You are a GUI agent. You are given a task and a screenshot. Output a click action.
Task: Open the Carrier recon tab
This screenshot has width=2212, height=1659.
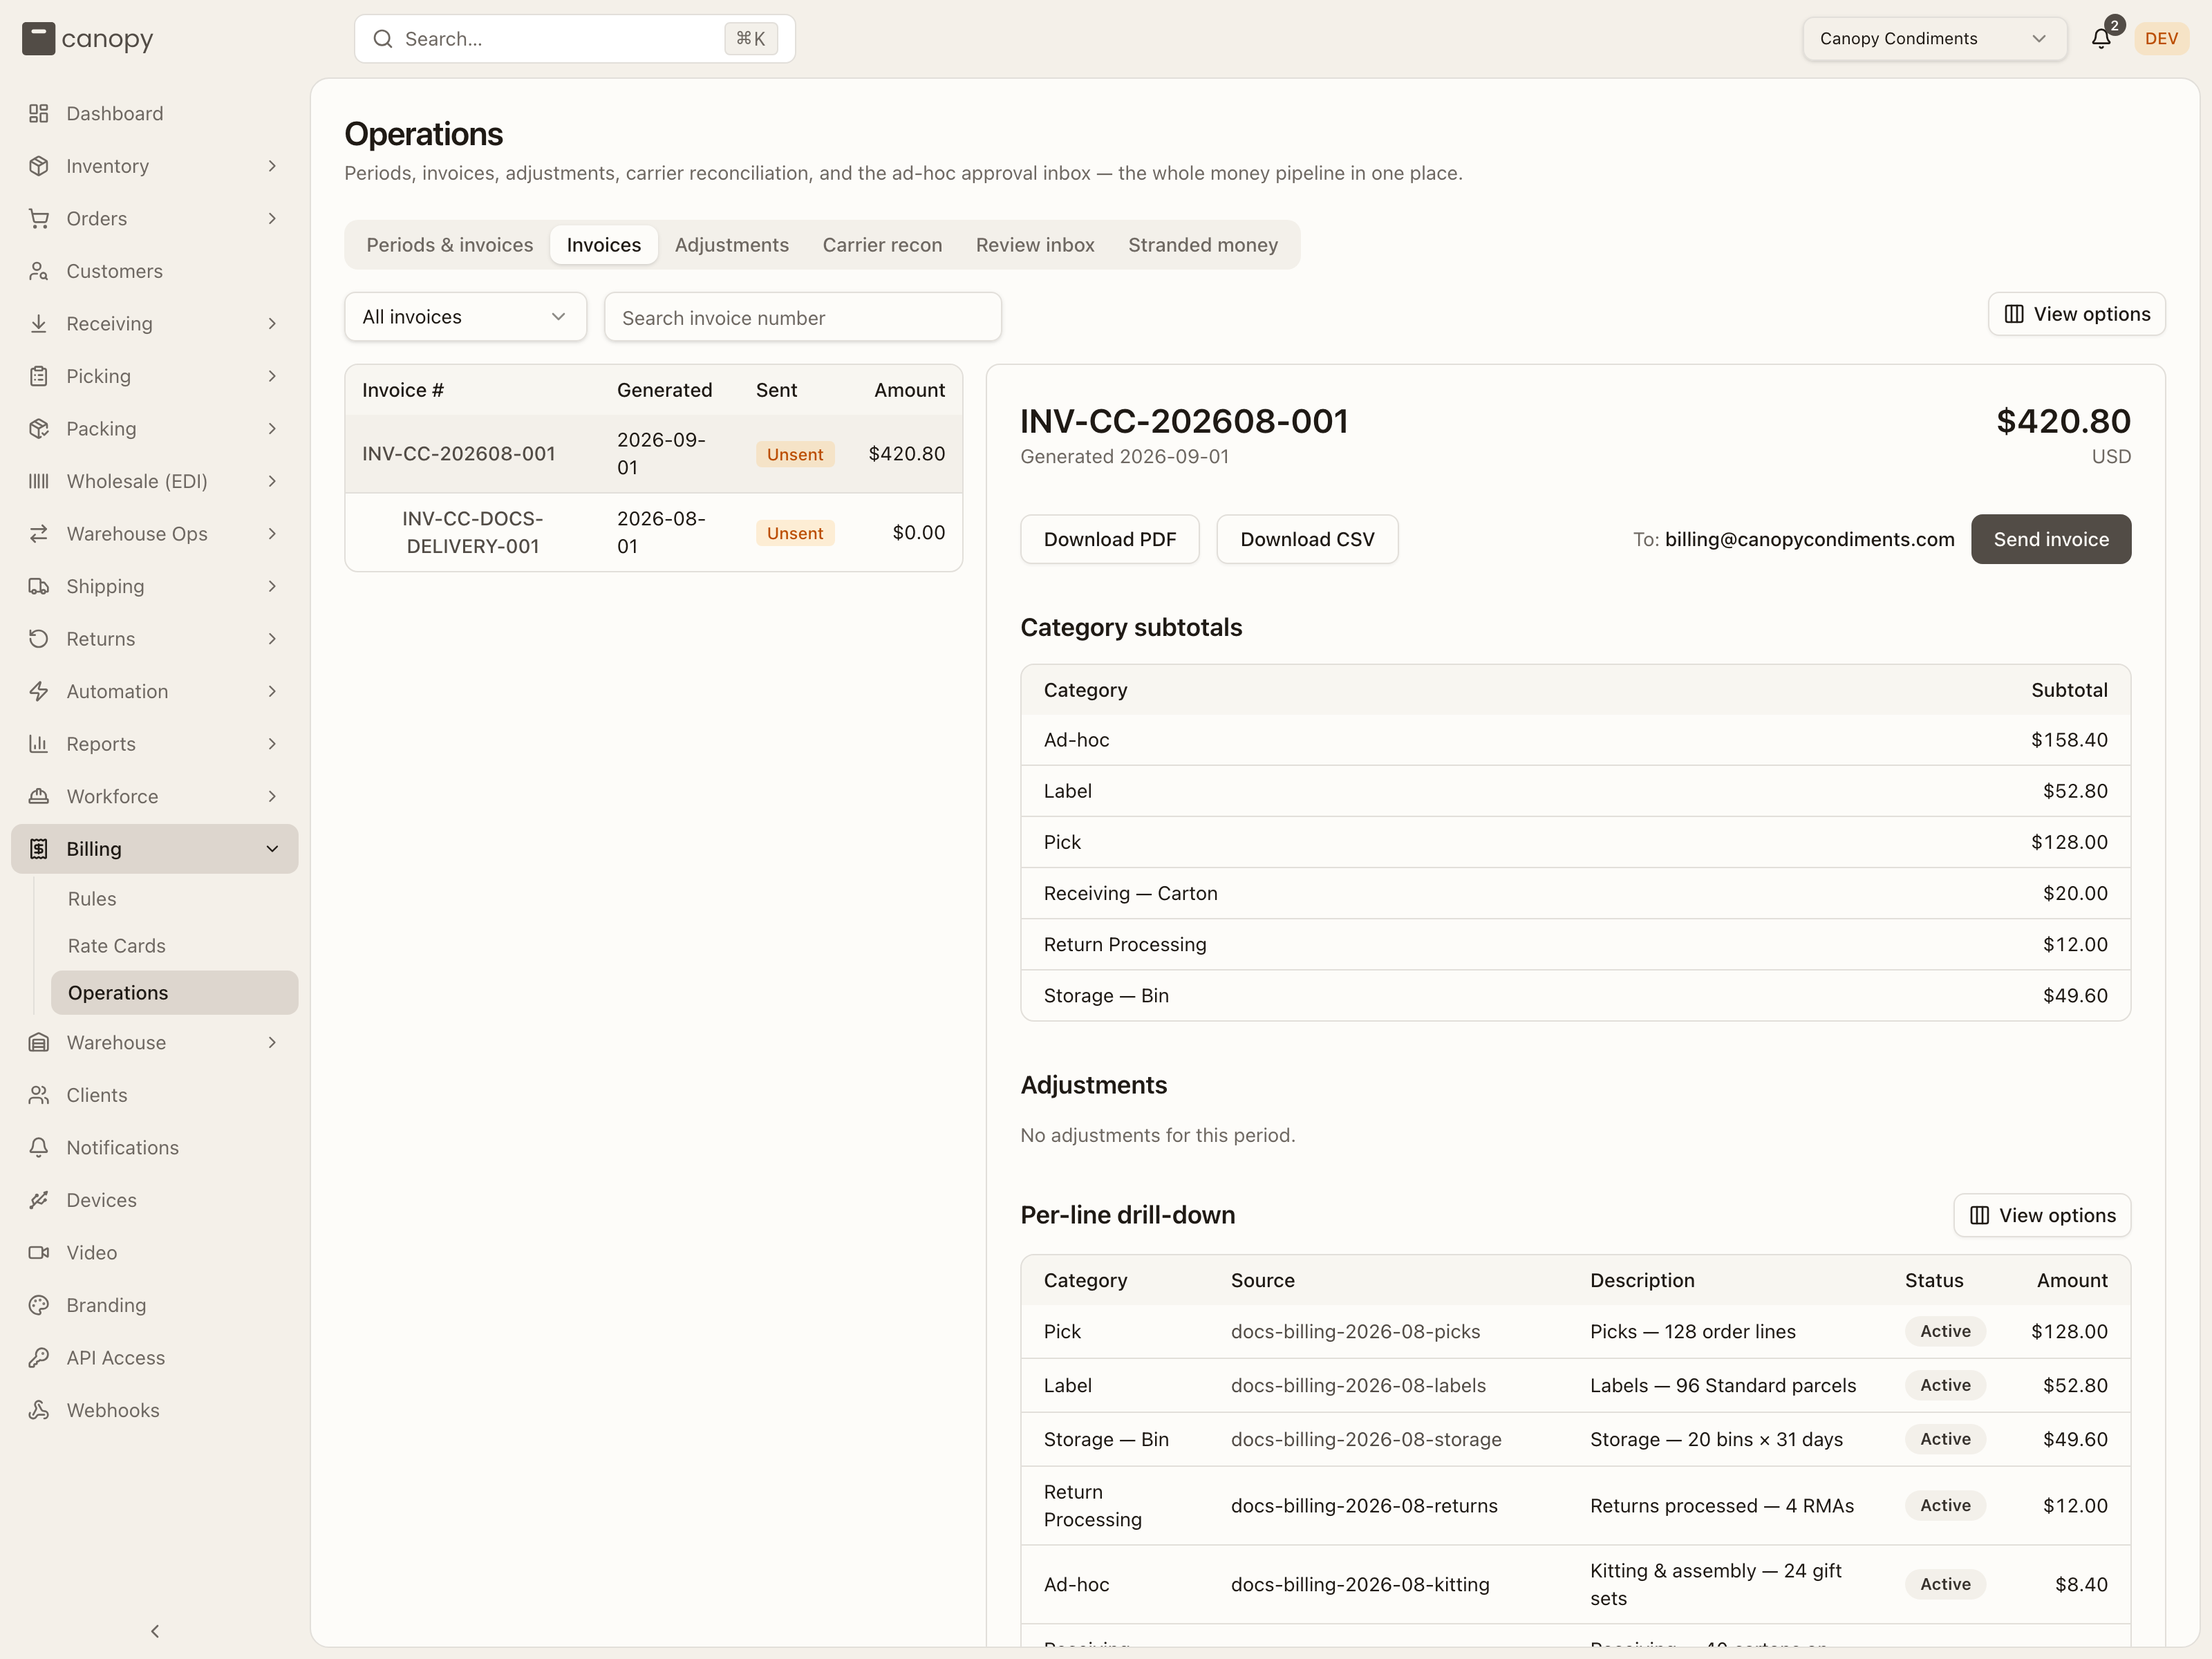tap(882, 245)
